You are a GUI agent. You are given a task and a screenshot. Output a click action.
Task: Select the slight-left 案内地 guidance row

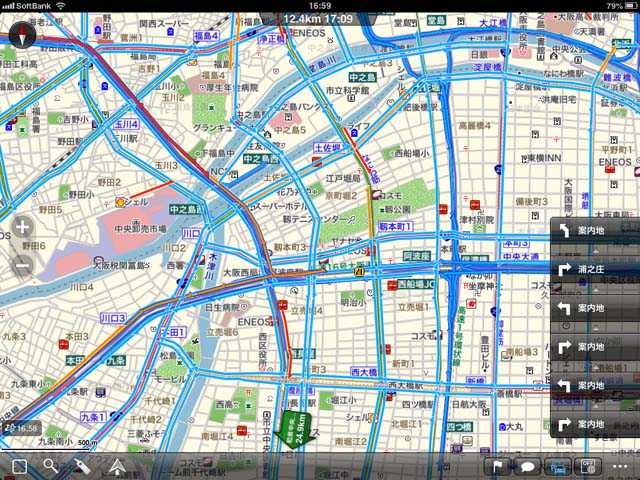coord(595,230)
